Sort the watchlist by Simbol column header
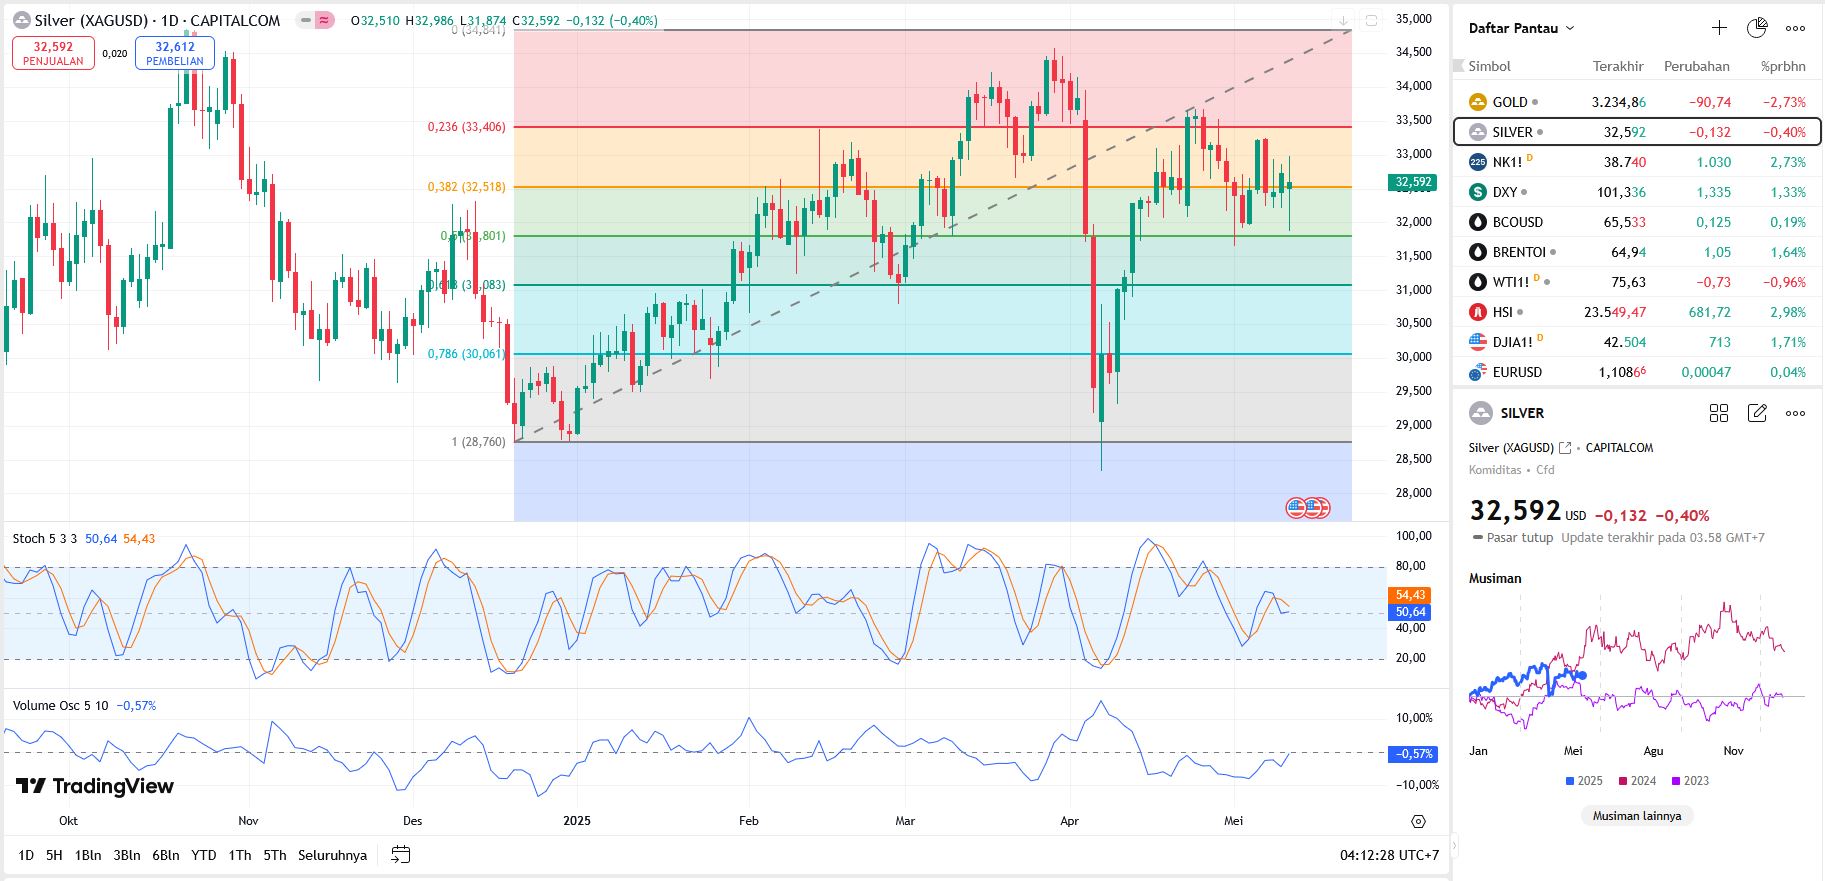Viewport: 1825px width, 881px height. 1489,66
